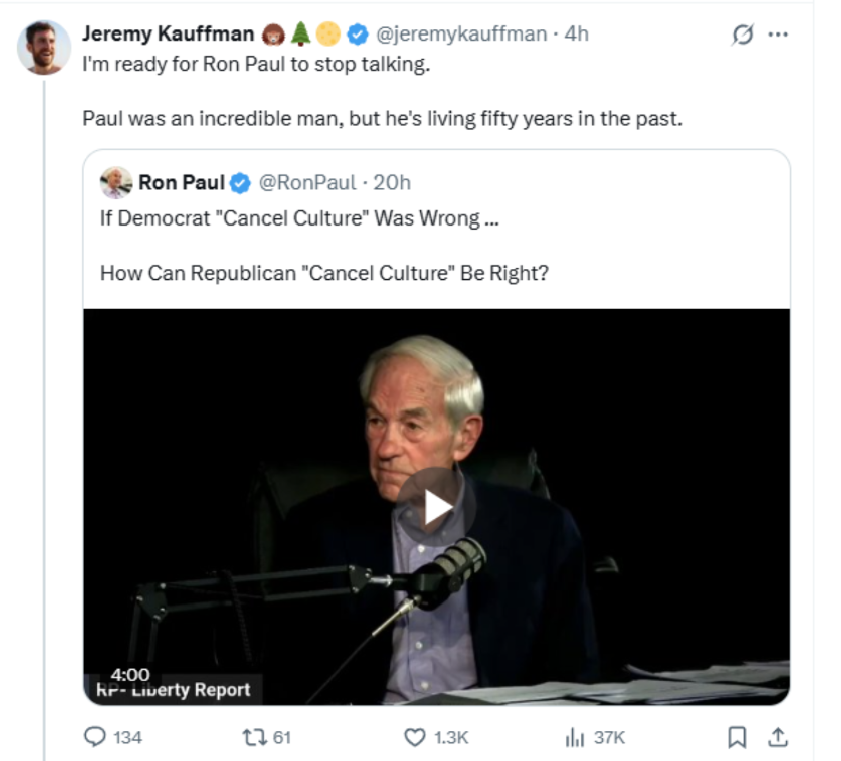841x761 pixels.
Task: Click the @RonPaul handle
Action: point(307,183)
